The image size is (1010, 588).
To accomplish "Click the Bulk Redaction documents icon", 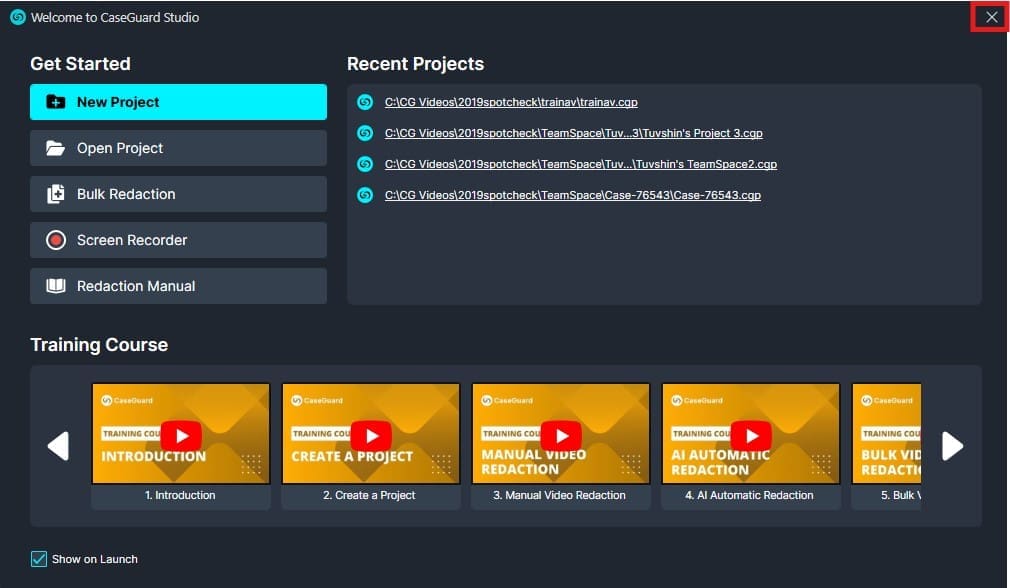I will [x=56, y=194].
